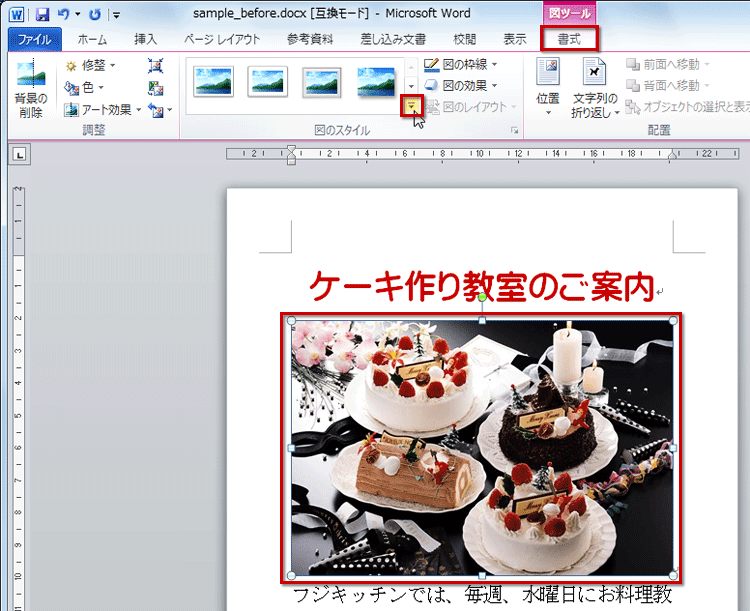Click the top-left picture resize handle

(291, 321)
